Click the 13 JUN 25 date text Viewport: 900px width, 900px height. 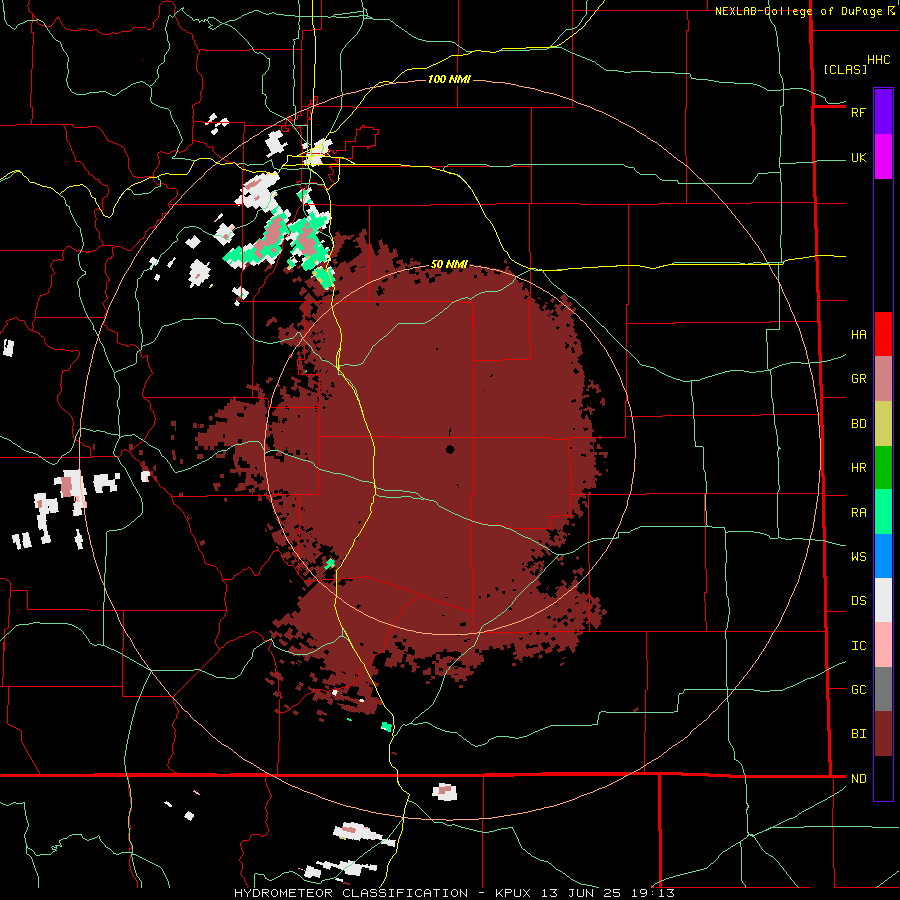(x=585, y=893)
